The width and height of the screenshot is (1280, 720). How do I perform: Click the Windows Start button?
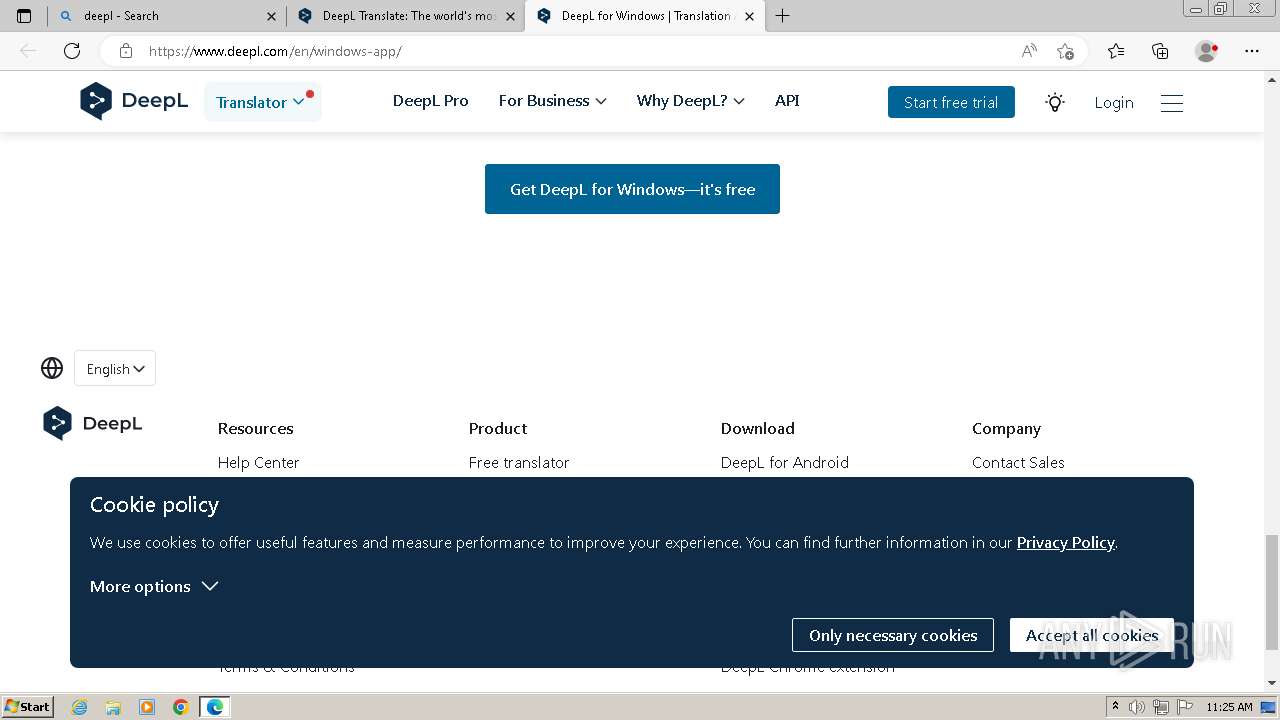[x=28, y=707]
